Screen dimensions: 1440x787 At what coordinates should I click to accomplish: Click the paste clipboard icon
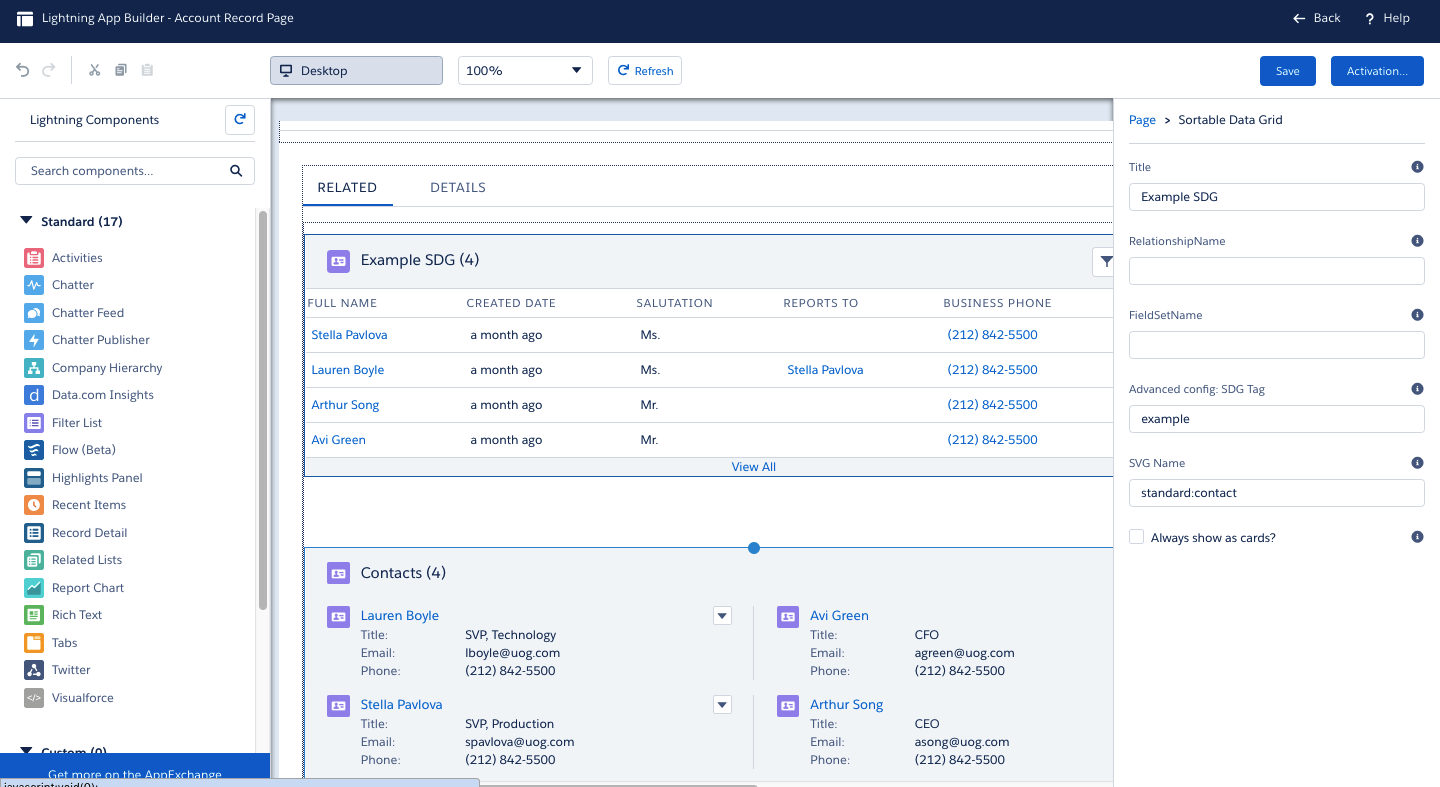click(x=147, y=70)
